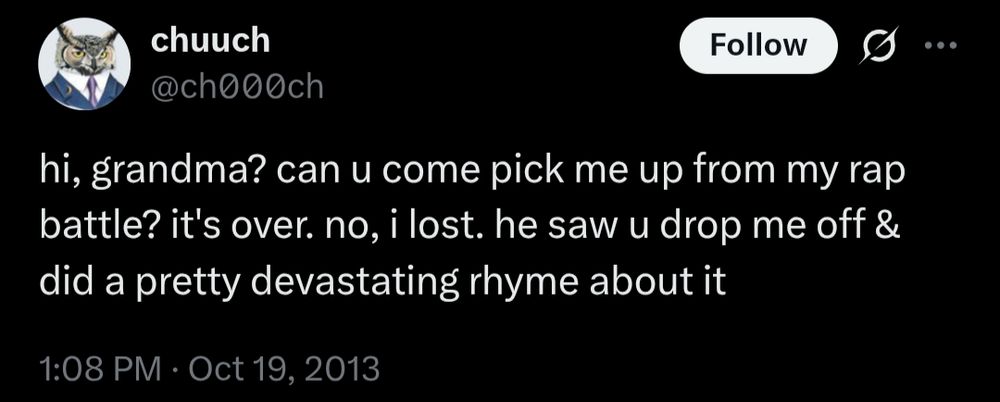The image size is (1000, 402).
Task: Click the 1:08 PM timestamp
Action: pos(99,369)
